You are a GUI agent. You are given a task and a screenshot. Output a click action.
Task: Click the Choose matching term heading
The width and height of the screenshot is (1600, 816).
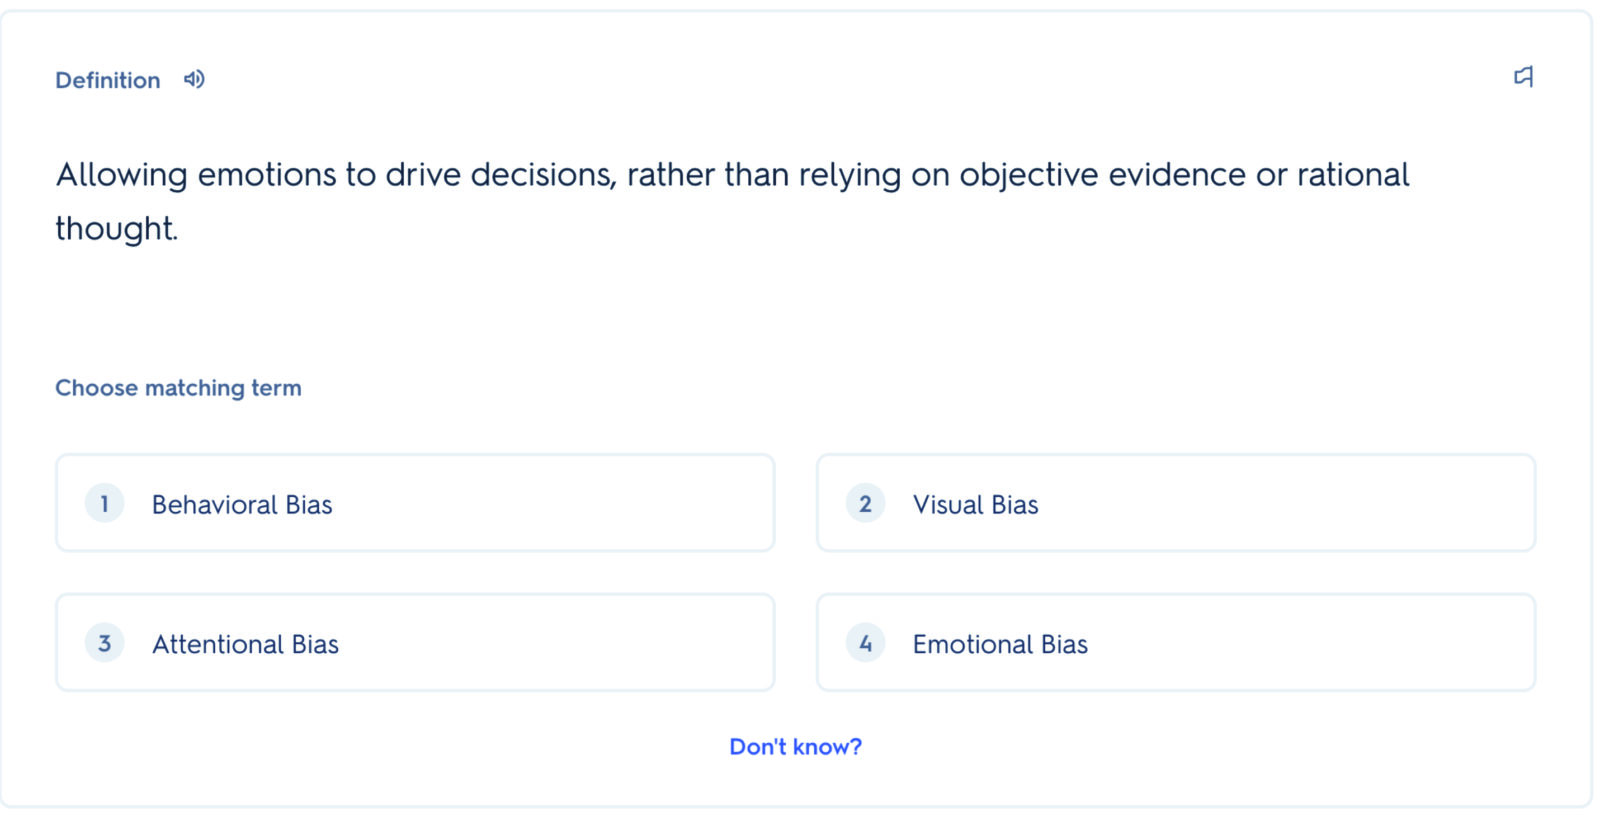[178, 388]
